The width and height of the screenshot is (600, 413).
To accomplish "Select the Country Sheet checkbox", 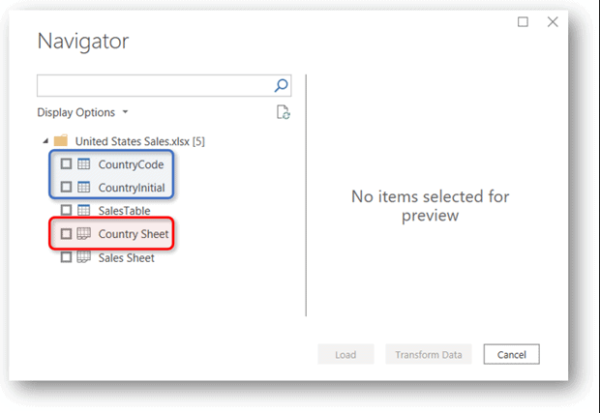I will click(x=66, y=234).
